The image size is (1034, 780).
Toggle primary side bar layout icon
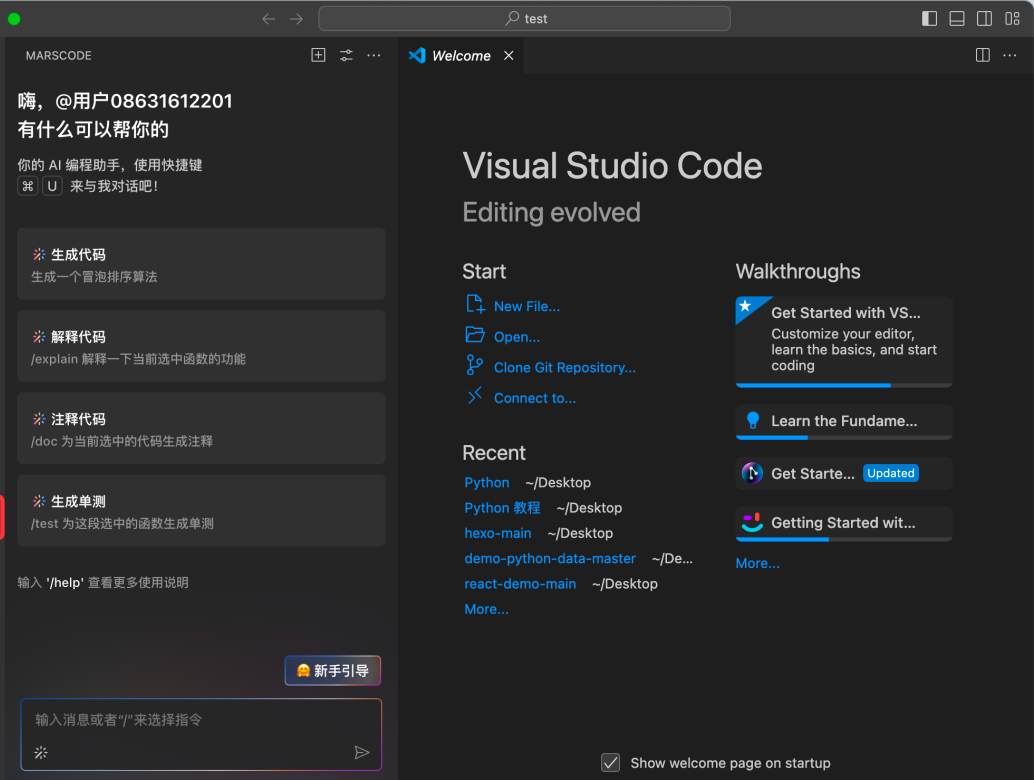929,18
